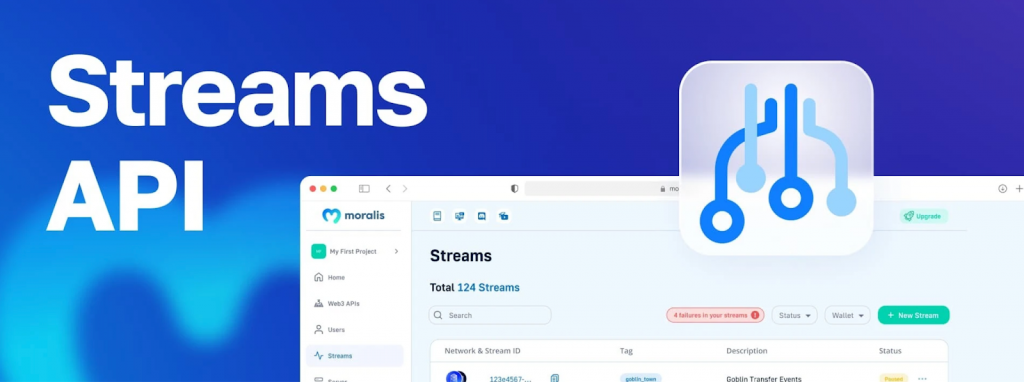
Task: Open the speech-bubble icon third in the top icon row
Action: tap(481, 215)
